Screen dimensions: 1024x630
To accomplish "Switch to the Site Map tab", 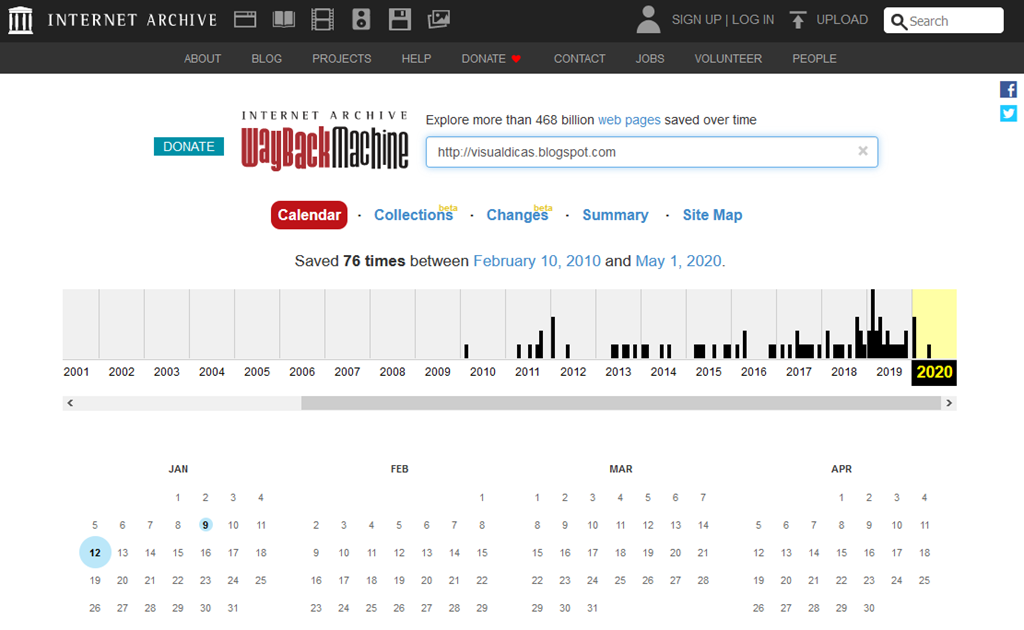I will click(x=712, y=215).
